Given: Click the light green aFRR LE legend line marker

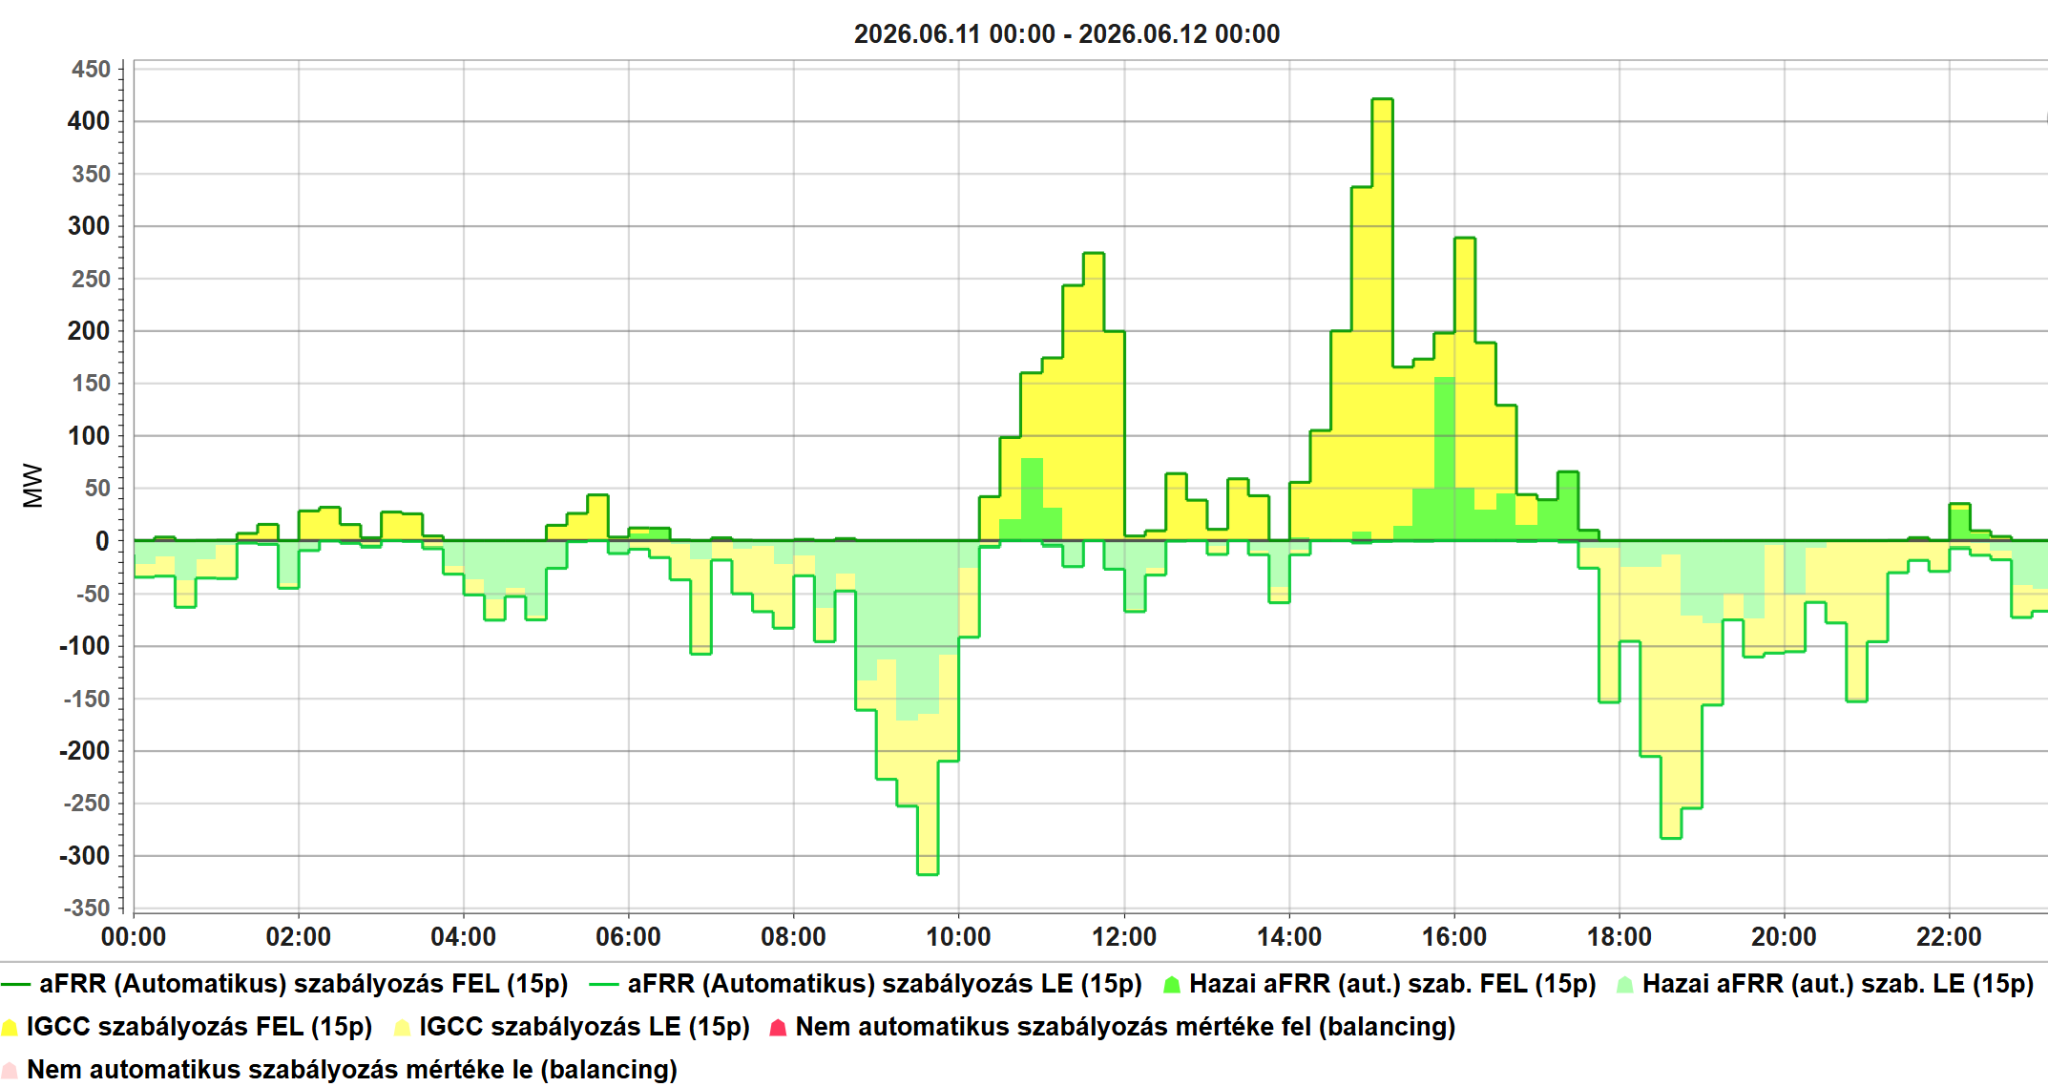Looking at the screenshot, I should pyautogui.click(x=604, y=985).
